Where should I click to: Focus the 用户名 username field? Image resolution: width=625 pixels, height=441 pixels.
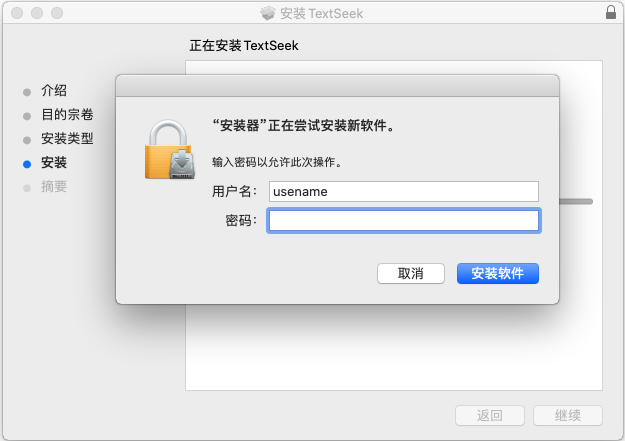(404, 191)
